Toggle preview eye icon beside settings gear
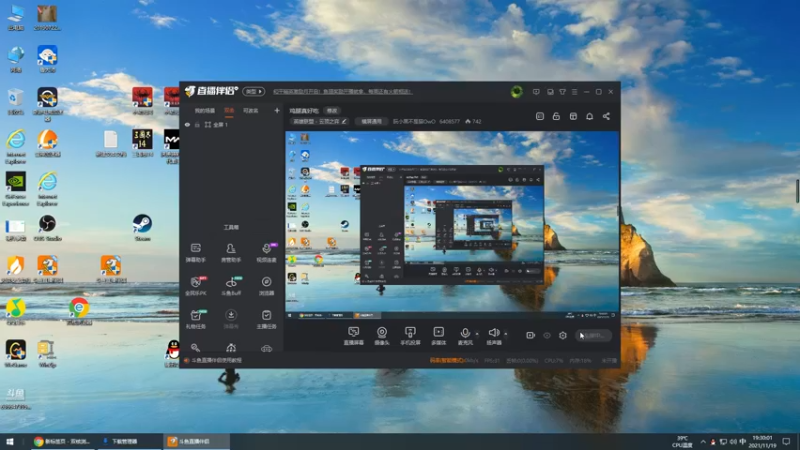The height and width of the screenshot is (450, 800). click(547, 335)
